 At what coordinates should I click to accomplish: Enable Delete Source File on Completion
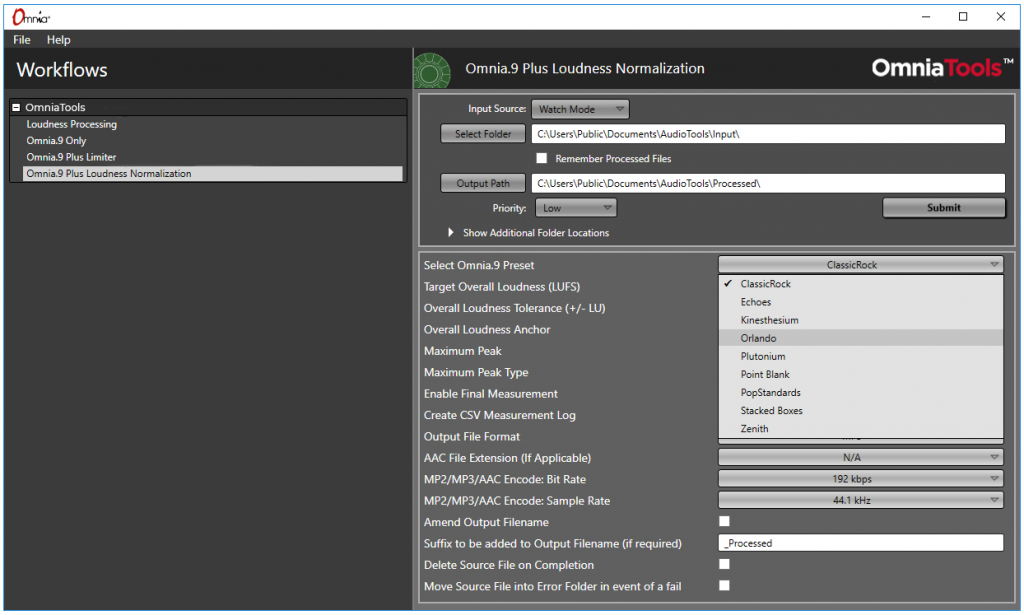tap(725, 564)
